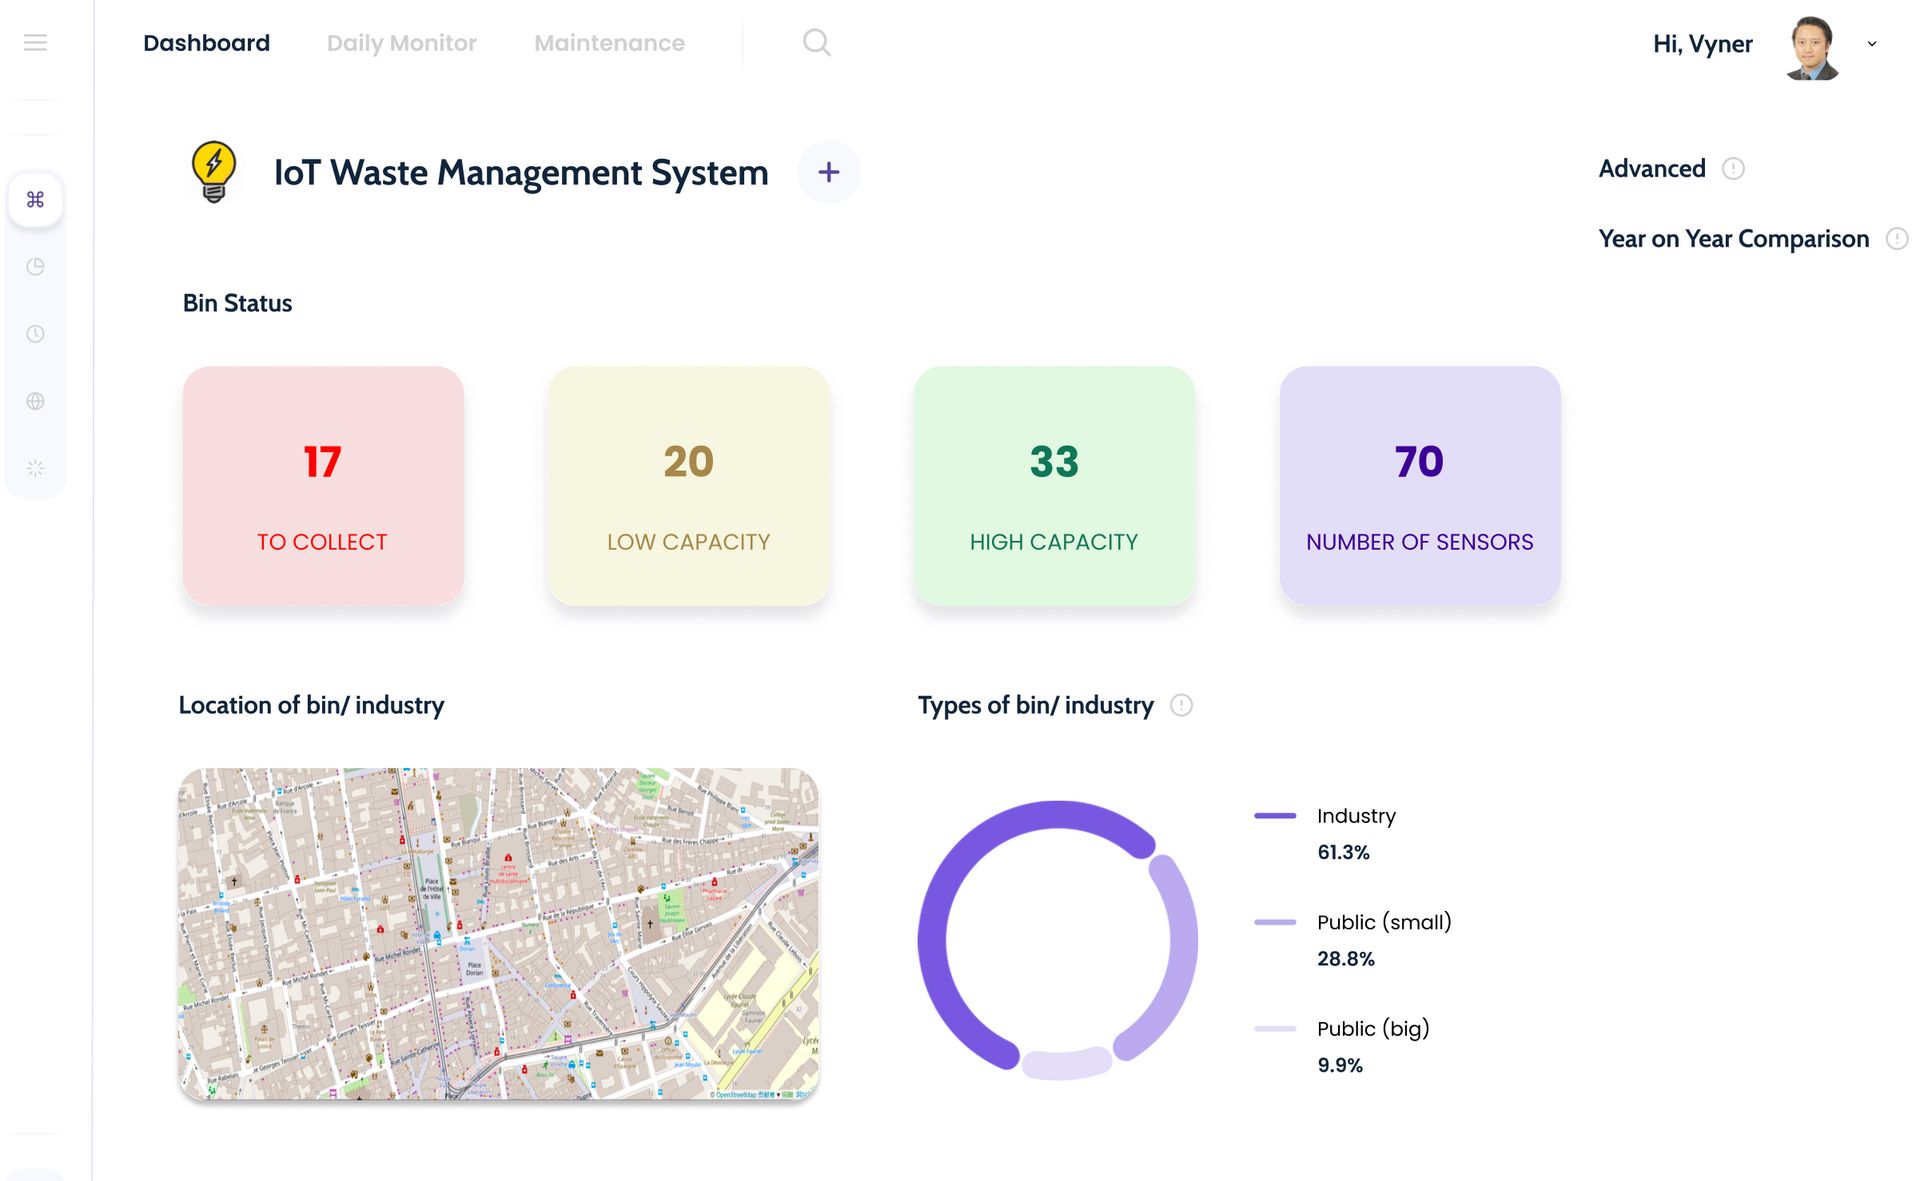Screen dimensions: 1920x1181
Task: Open the hamburger menu icon
Action: pos(35,42)
